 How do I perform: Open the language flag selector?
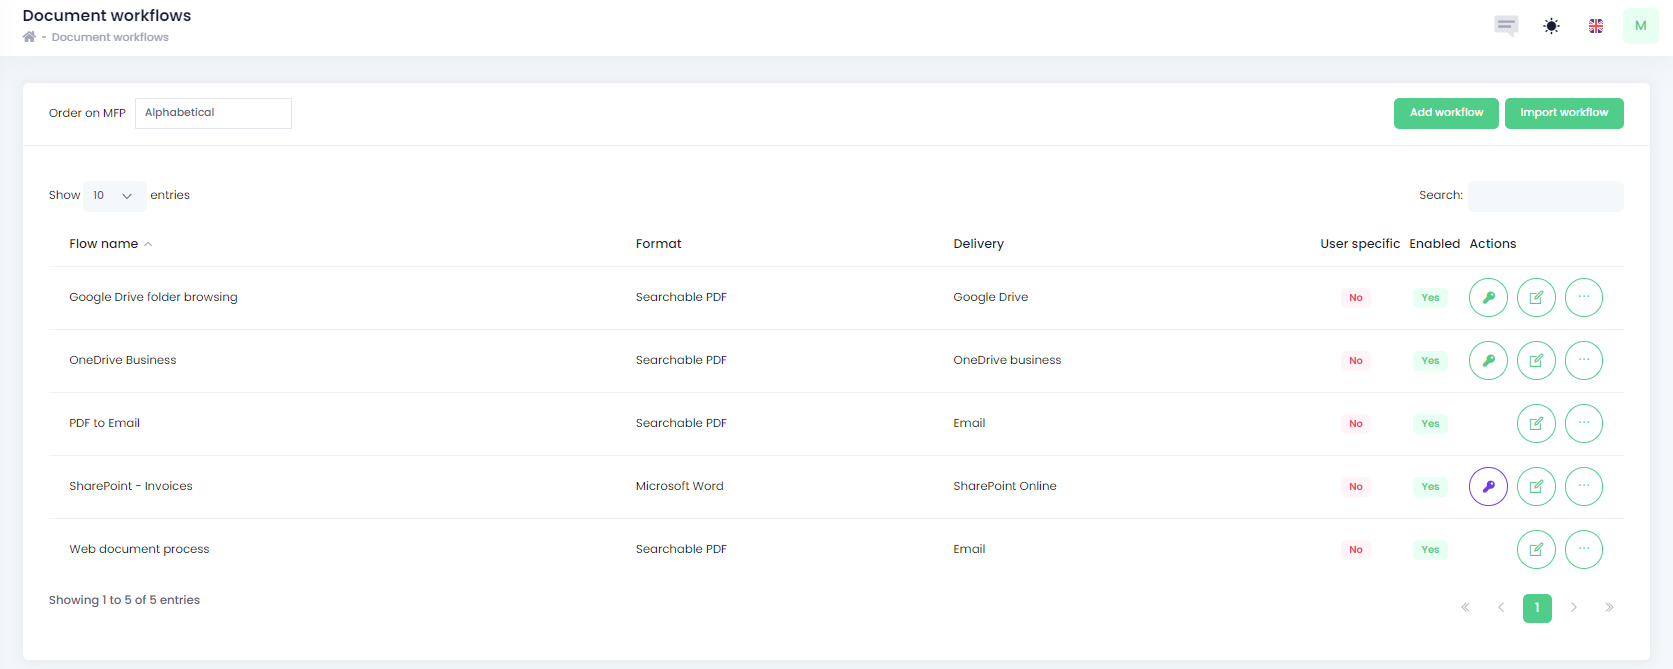(x=1596, y=26)
